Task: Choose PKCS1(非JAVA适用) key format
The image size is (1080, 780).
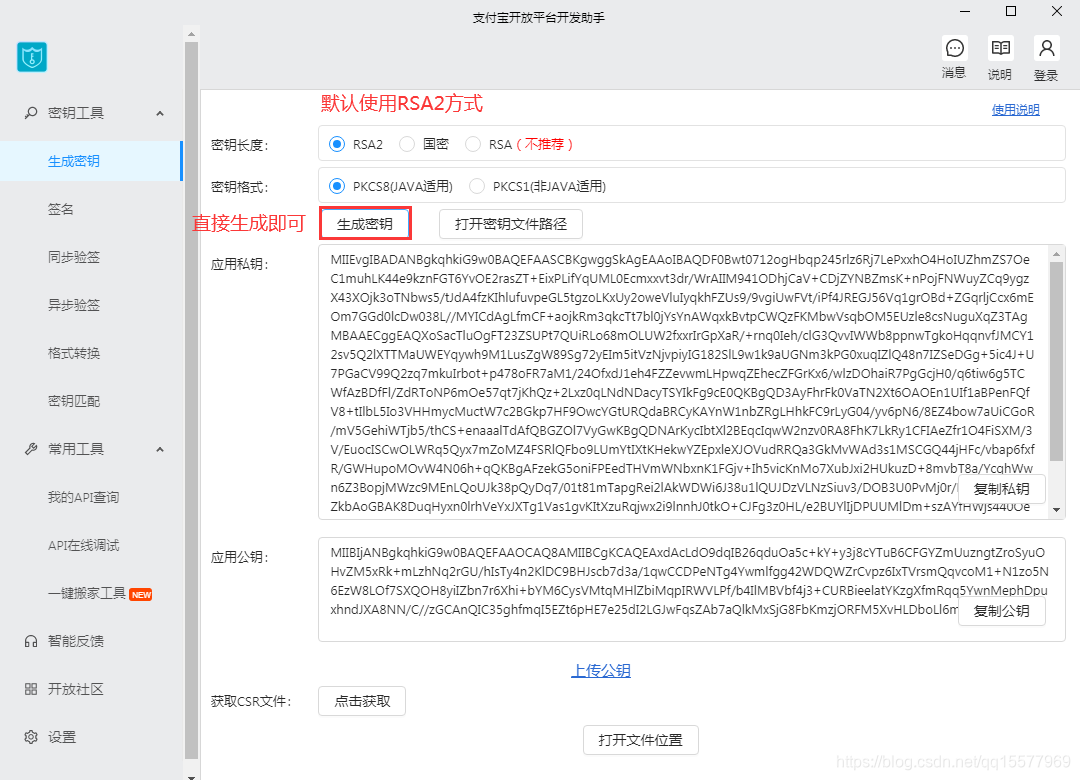Action: coord(477,186)
